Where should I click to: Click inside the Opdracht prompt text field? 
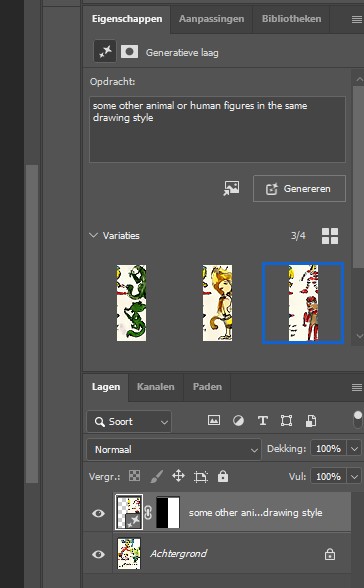click(x=217, y=129)
